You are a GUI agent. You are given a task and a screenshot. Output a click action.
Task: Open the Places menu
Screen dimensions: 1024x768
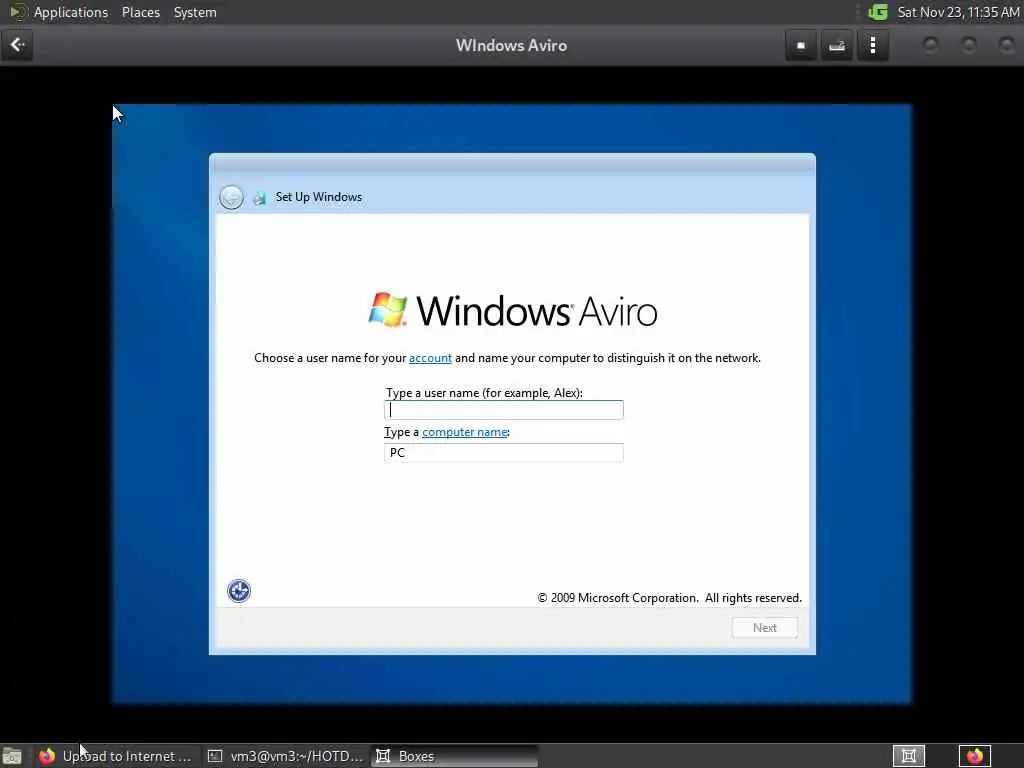[141, 12]
